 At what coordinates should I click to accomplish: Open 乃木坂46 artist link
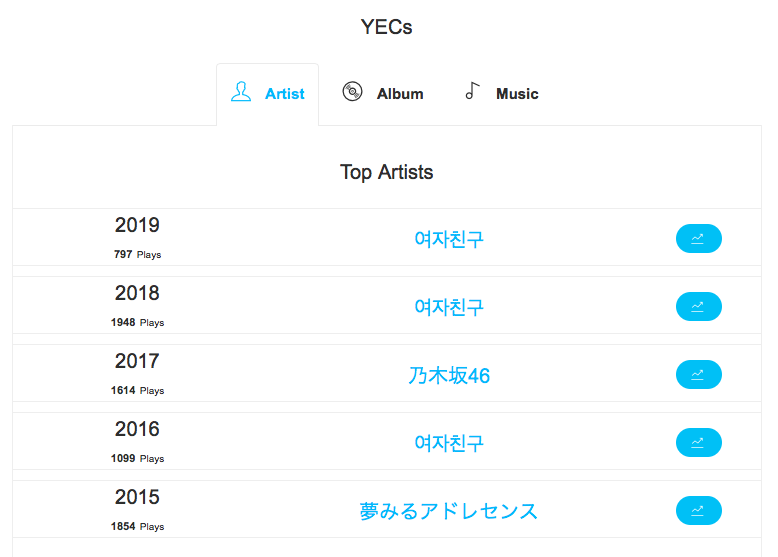click(449, 375)
